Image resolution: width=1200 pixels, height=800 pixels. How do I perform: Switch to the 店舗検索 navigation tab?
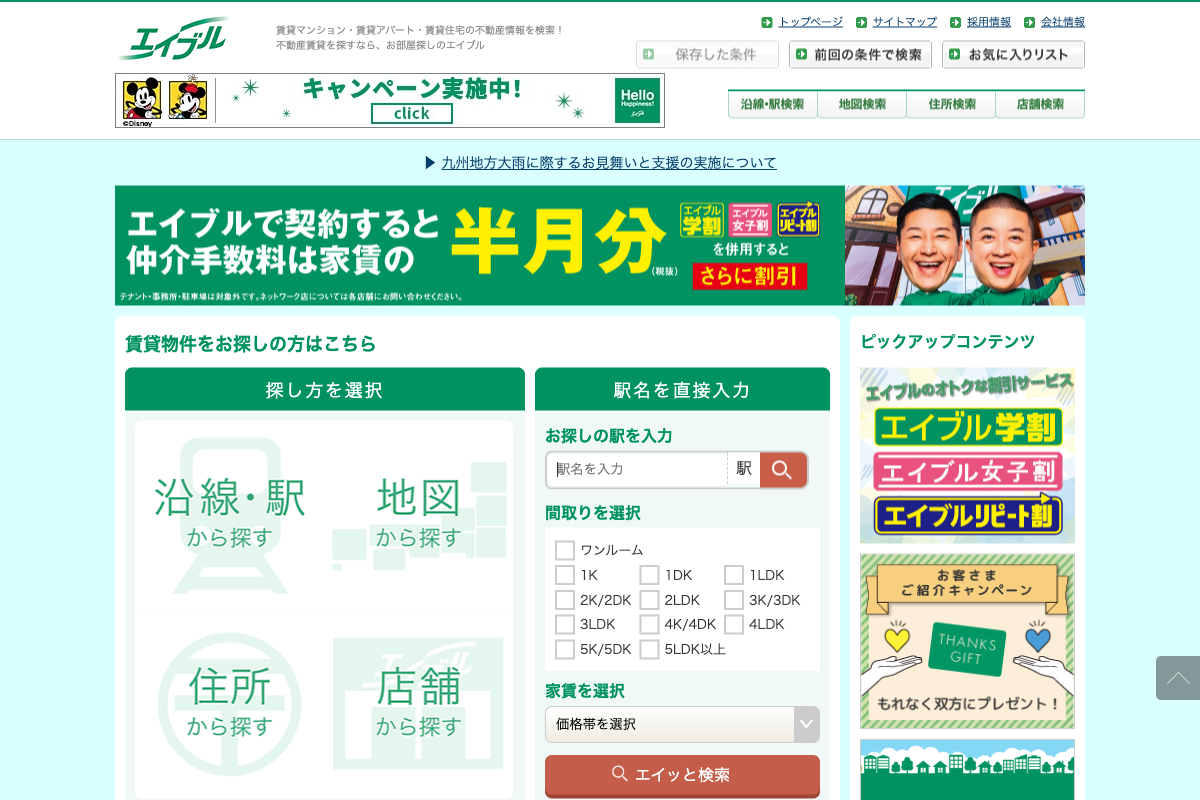click(1040, 104)
